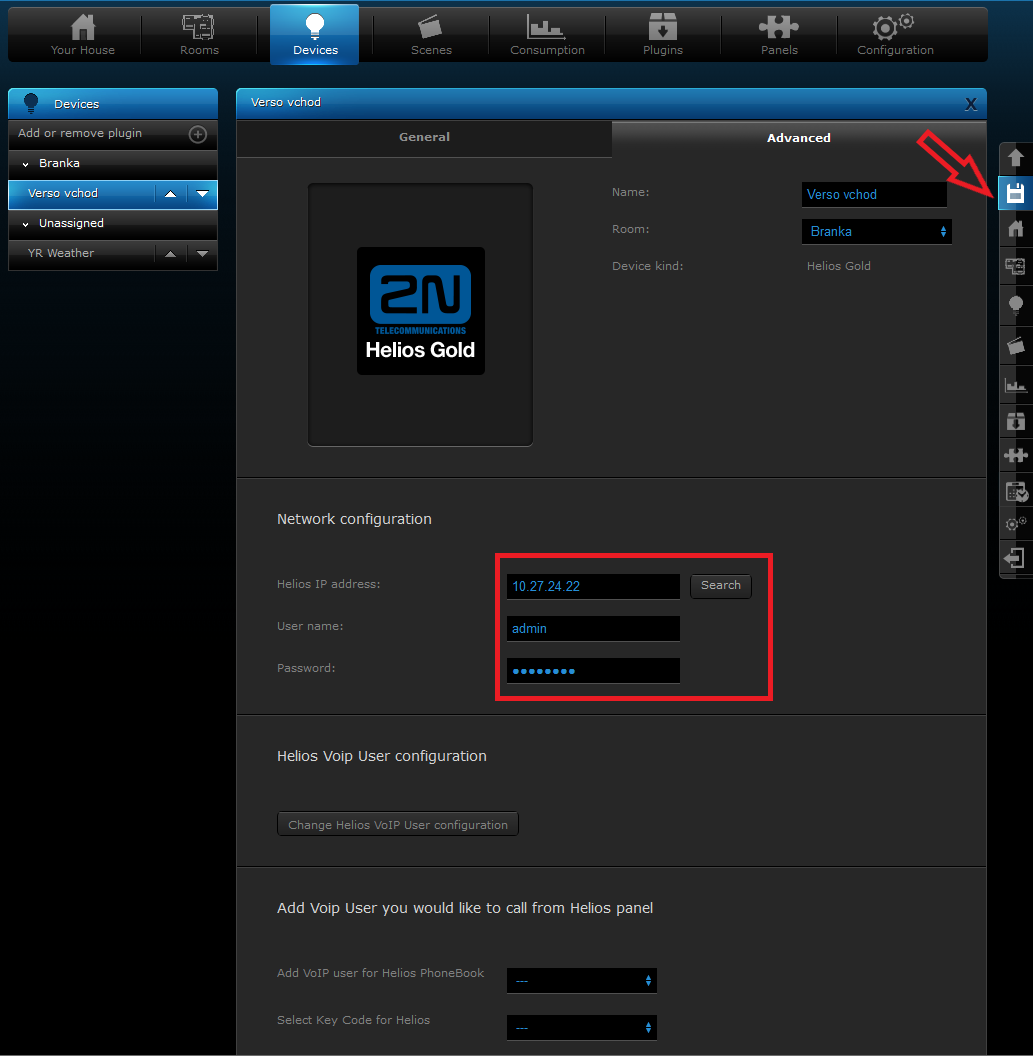Open Consumption chart in top navigation
Viewport: 1033px width, 1056px height.
click(547, 35)
